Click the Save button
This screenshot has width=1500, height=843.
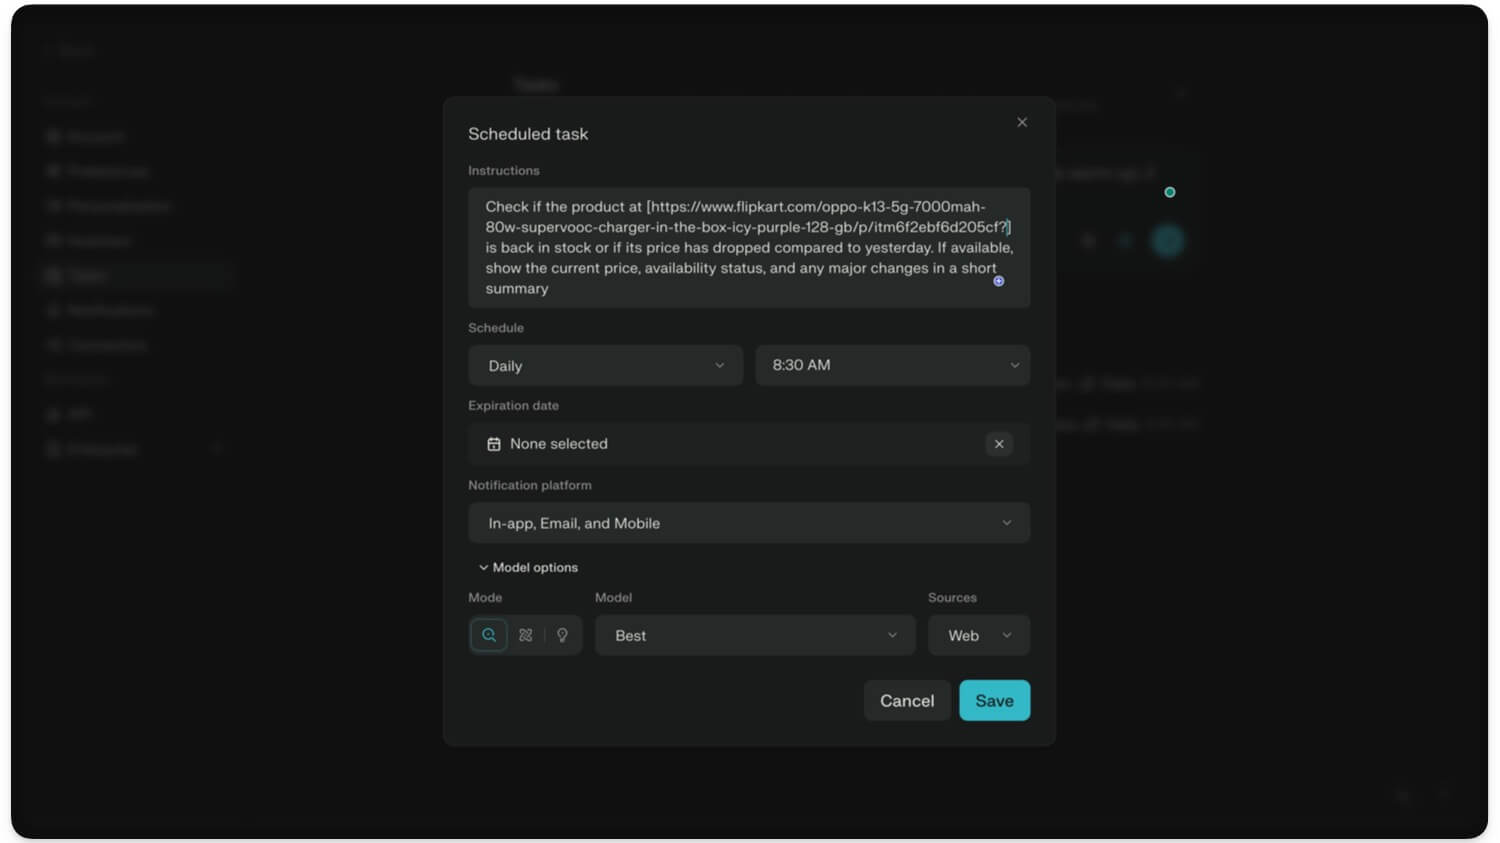994,701
